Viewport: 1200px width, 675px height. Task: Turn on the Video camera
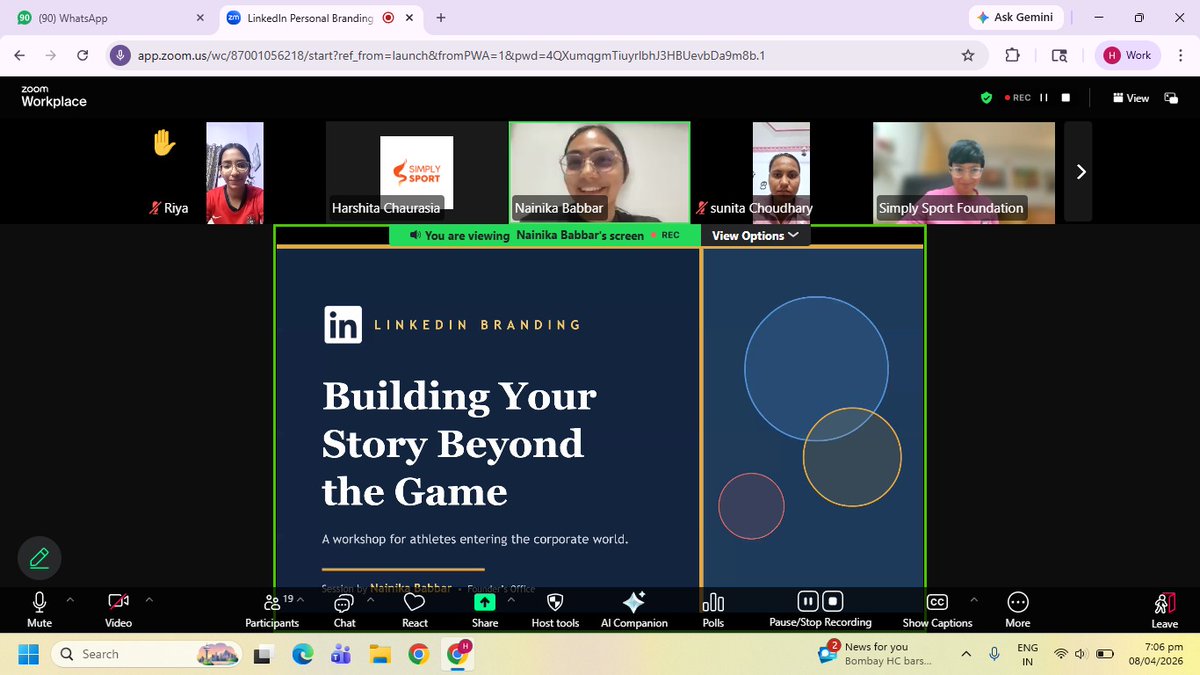point(118,609)
